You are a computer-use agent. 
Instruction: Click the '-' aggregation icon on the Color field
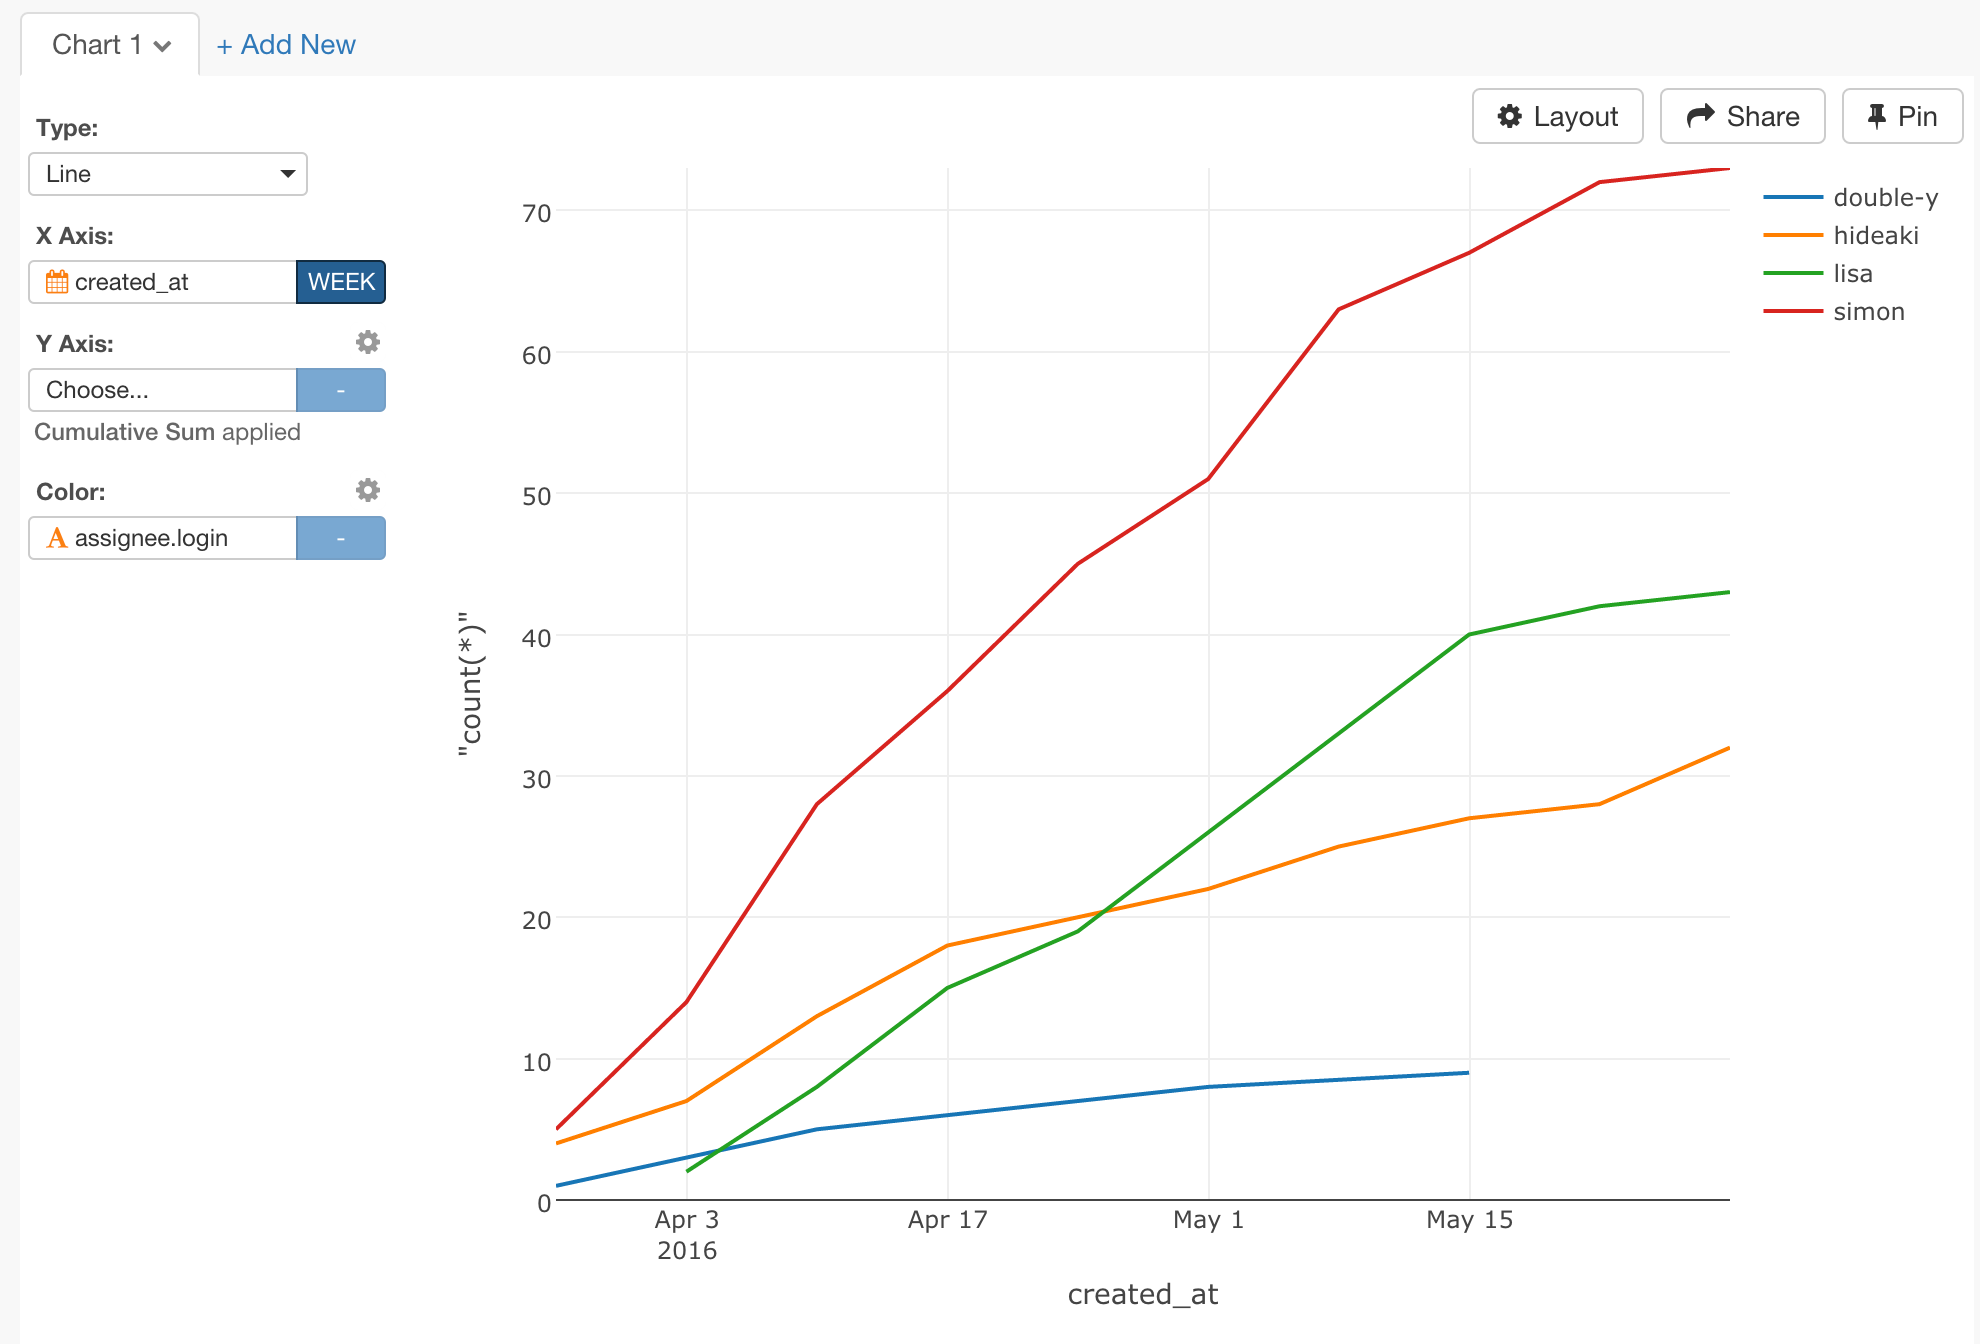[340, 538]
